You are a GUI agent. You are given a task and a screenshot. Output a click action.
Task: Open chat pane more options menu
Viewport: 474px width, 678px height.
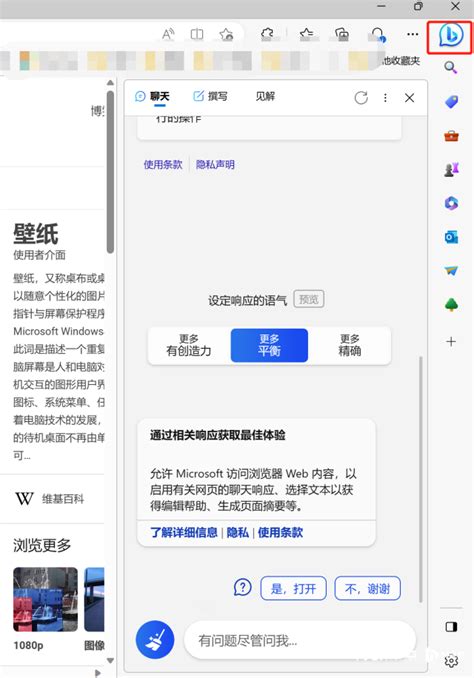coord(385,98)
